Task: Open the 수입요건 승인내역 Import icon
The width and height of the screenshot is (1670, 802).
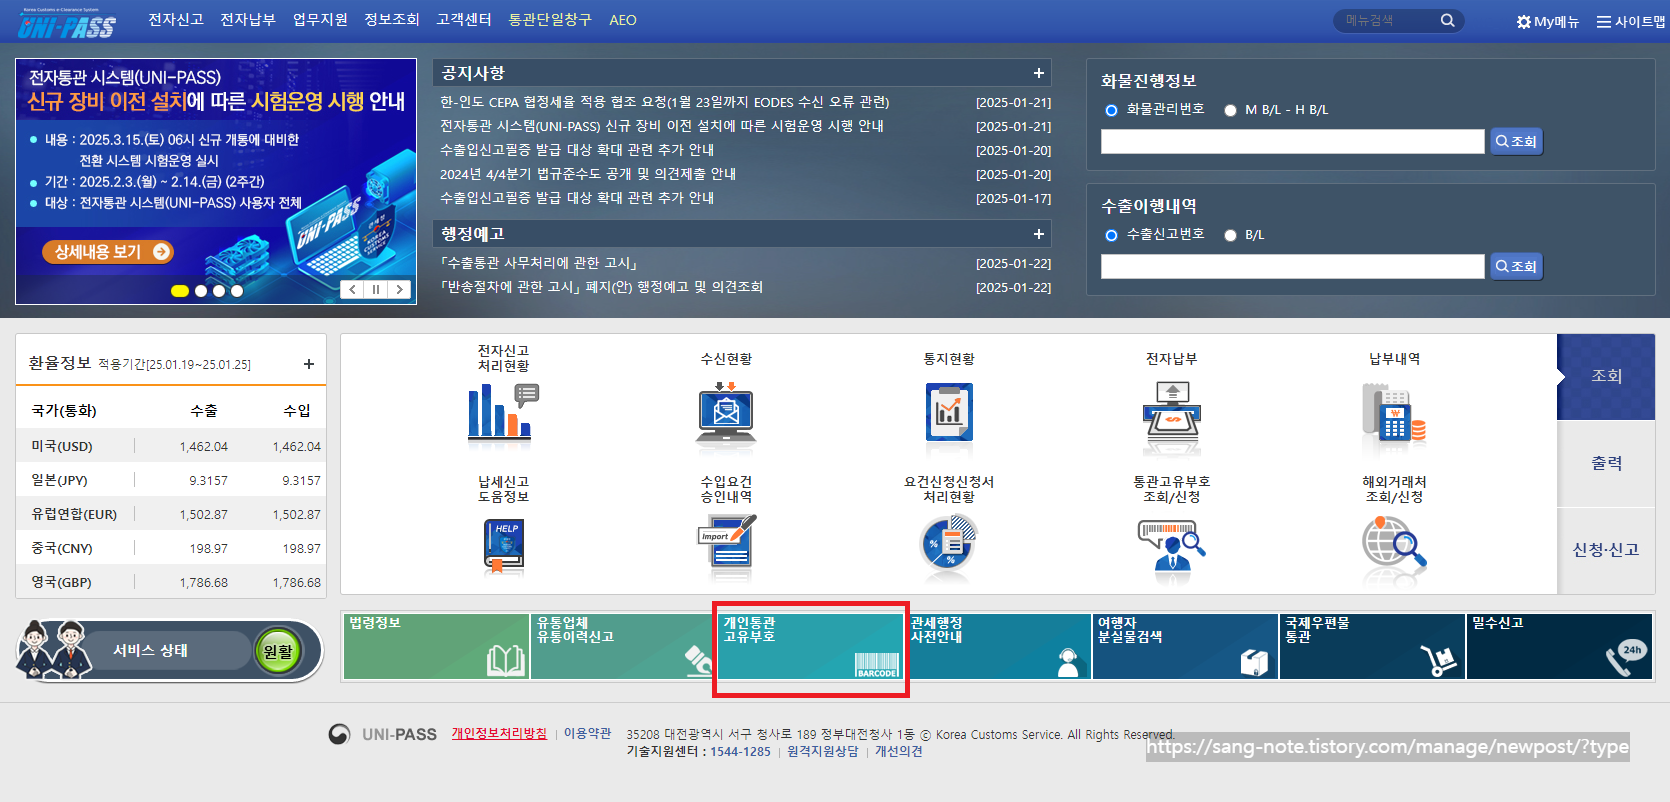Action: tap(727, 544)
